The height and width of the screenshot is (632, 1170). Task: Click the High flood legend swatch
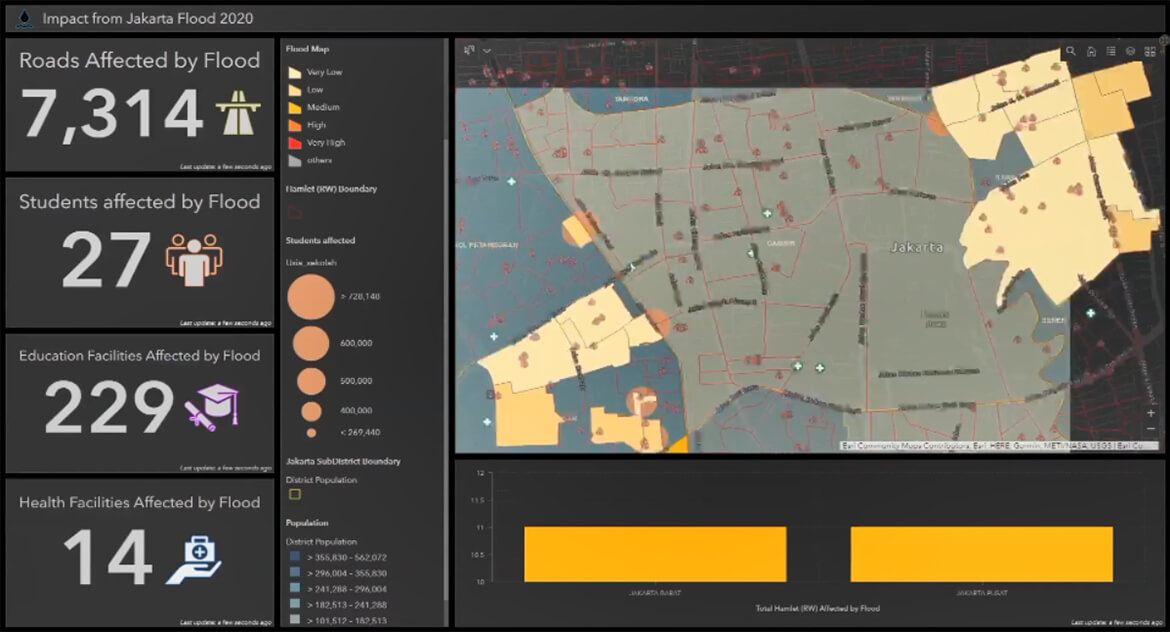tap(295, 125)
